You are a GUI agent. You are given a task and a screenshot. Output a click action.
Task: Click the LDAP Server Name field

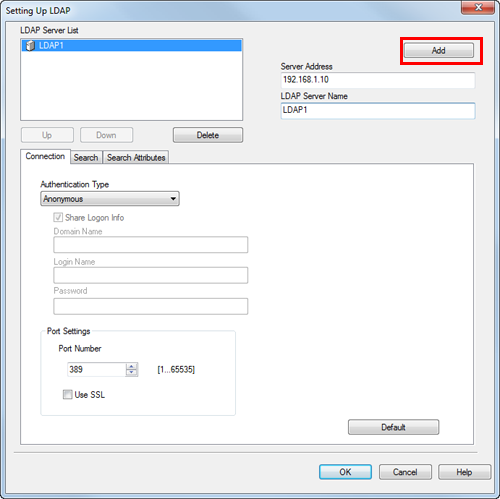click(378, 110)
